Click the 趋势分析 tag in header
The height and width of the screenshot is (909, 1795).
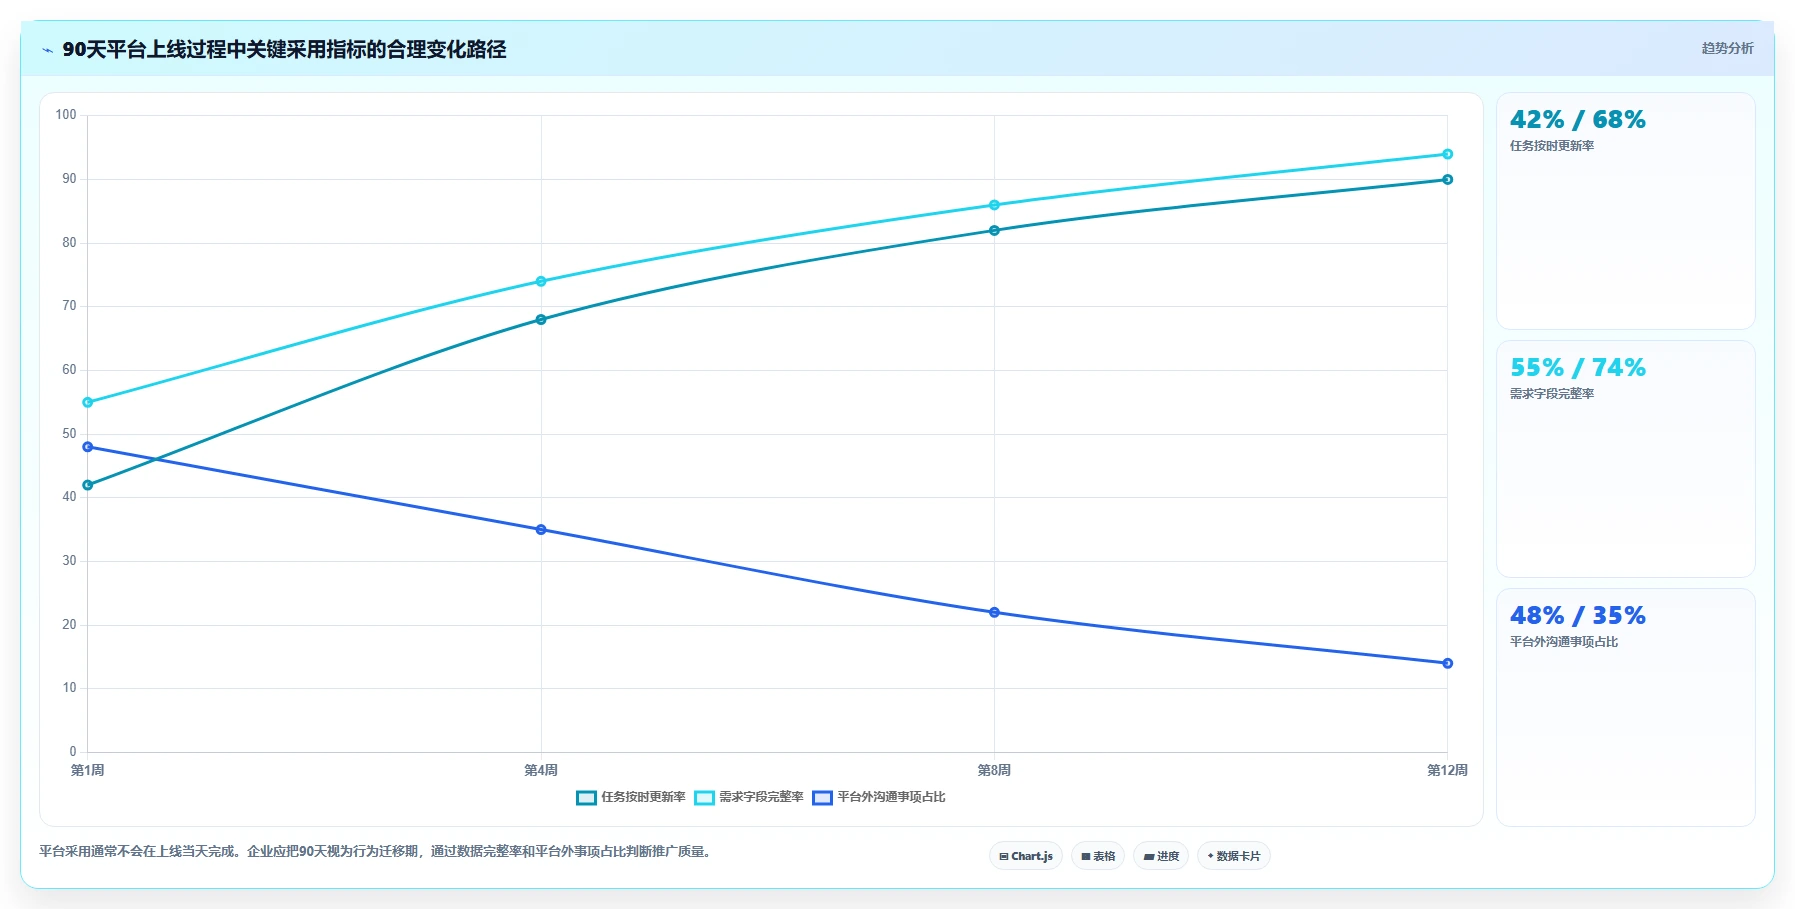(x=1727, y=48)
